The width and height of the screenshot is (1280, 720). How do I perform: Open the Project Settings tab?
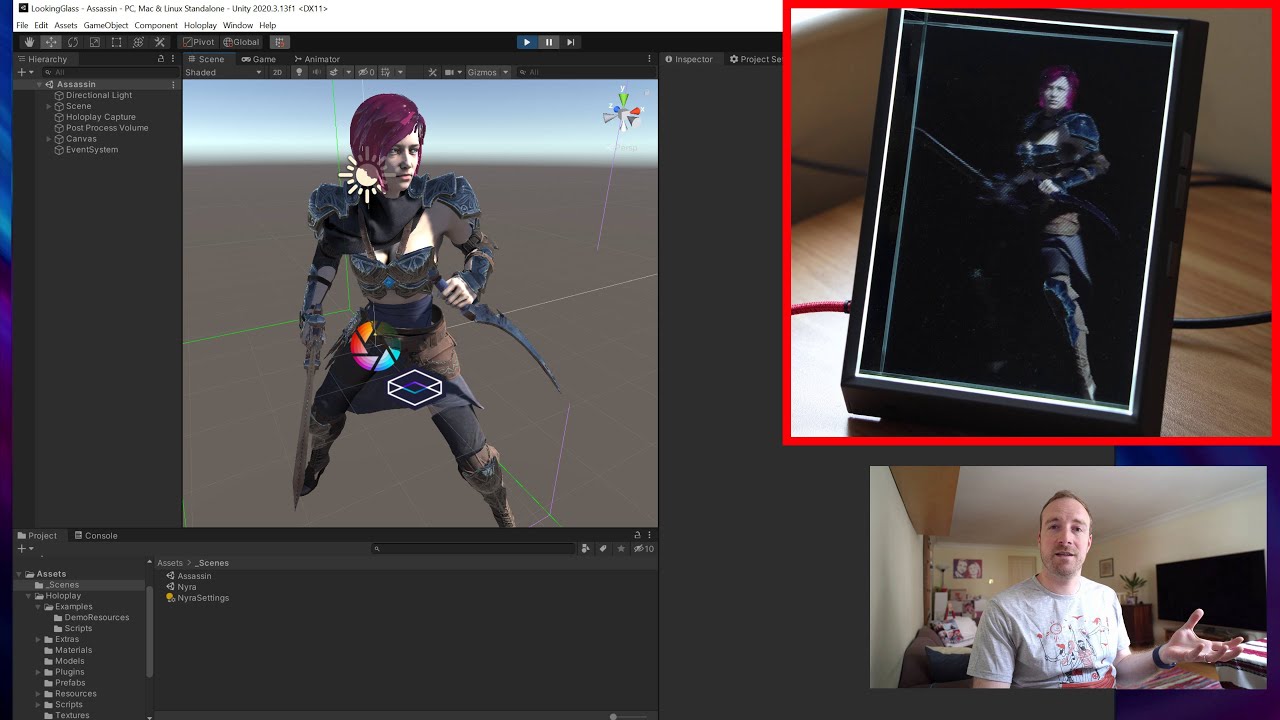[756, 59]
